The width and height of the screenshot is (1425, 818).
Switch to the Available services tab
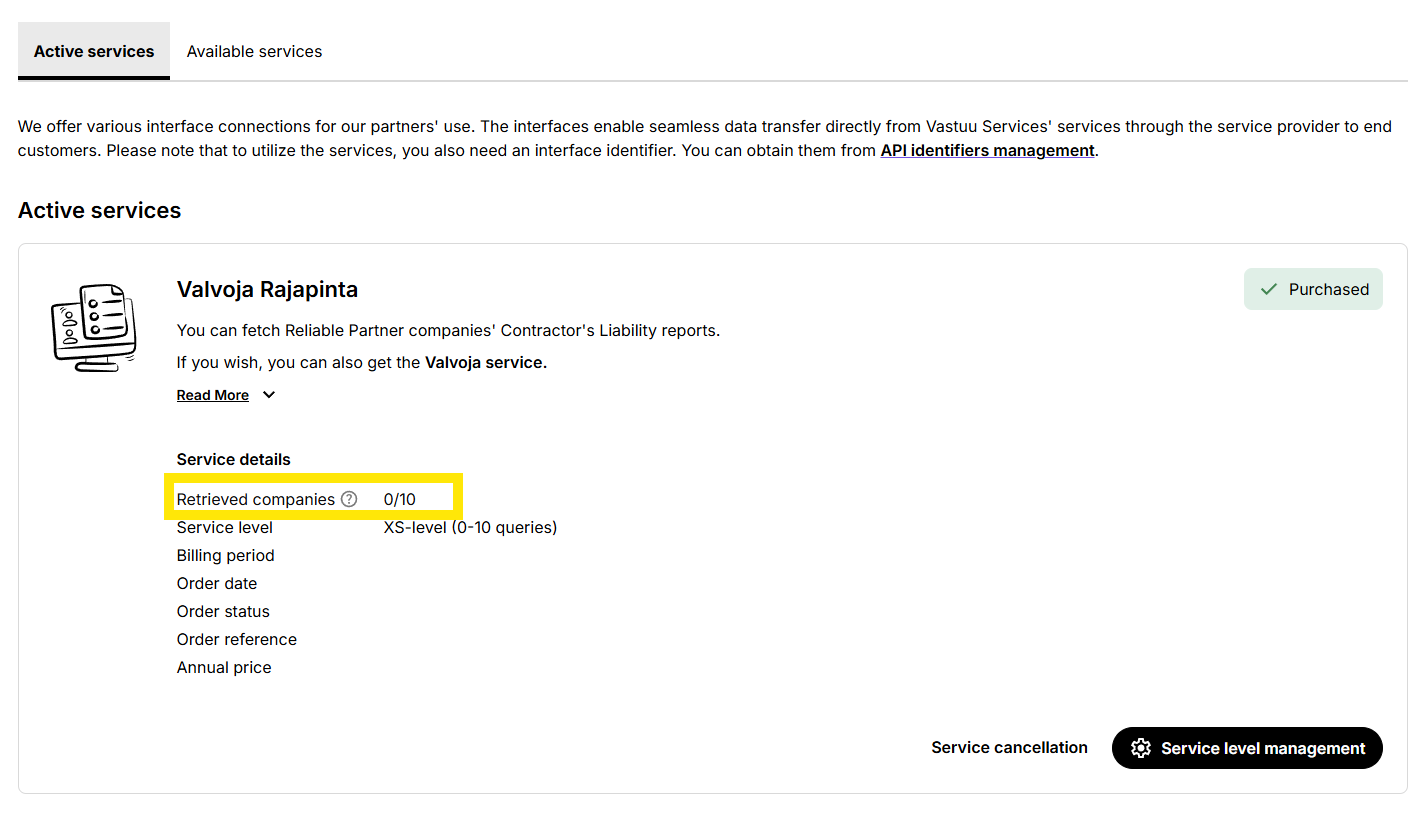[254, 51]
